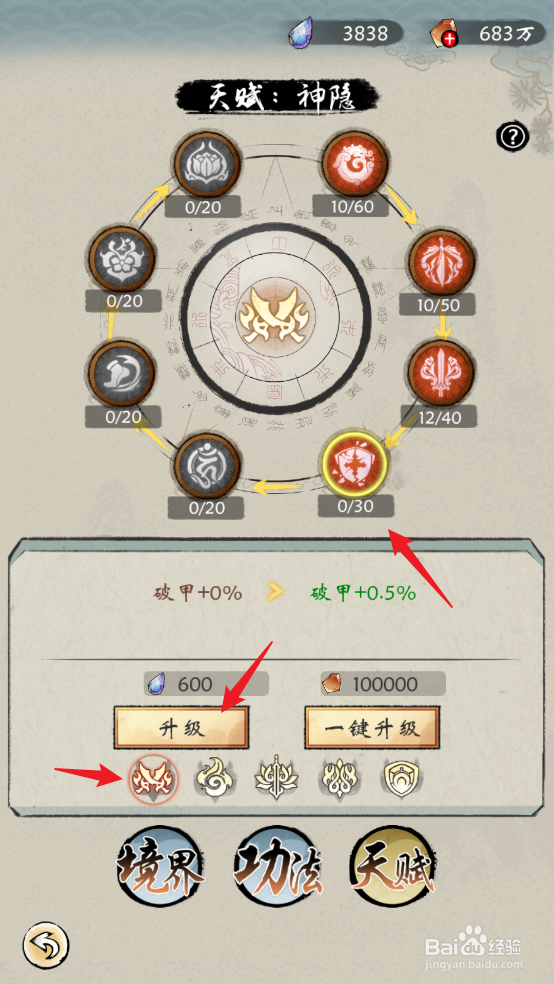Viewport: 554px width, 984px height.
Task: Click the 升级 upgrade button
Action: [181, 728]
